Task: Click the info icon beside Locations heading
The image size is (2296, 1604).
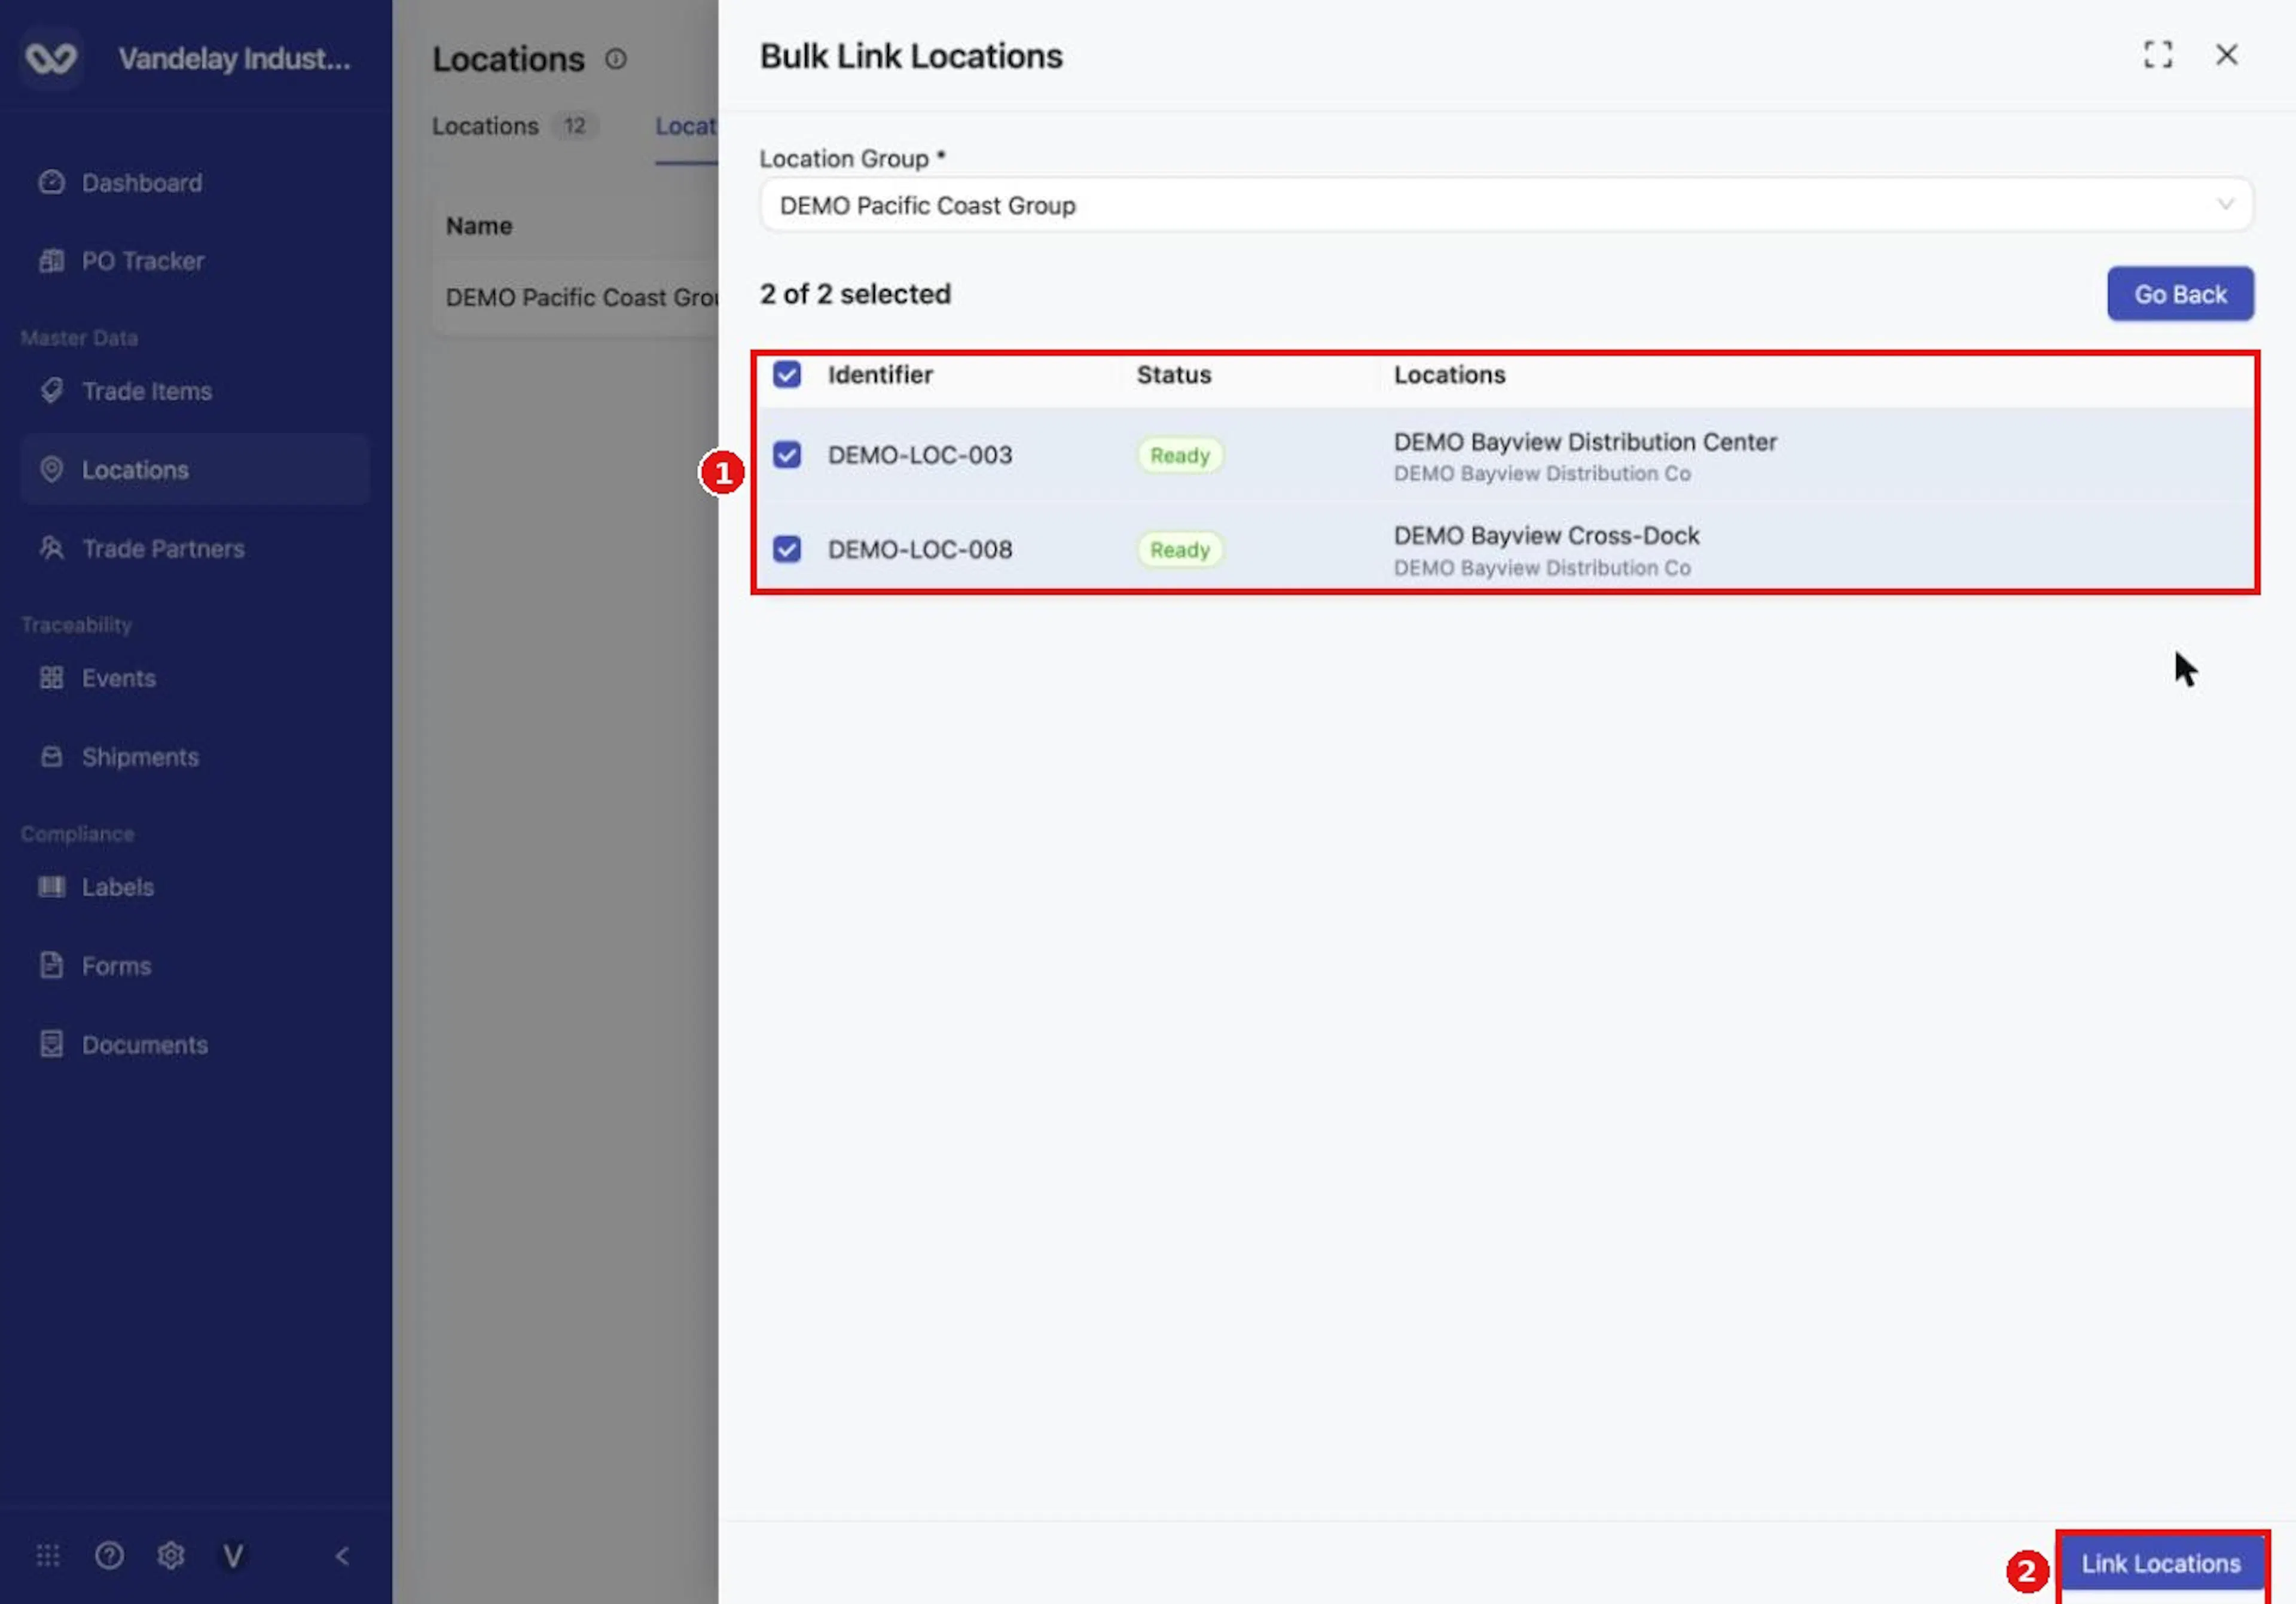Action: click(616, 59)
